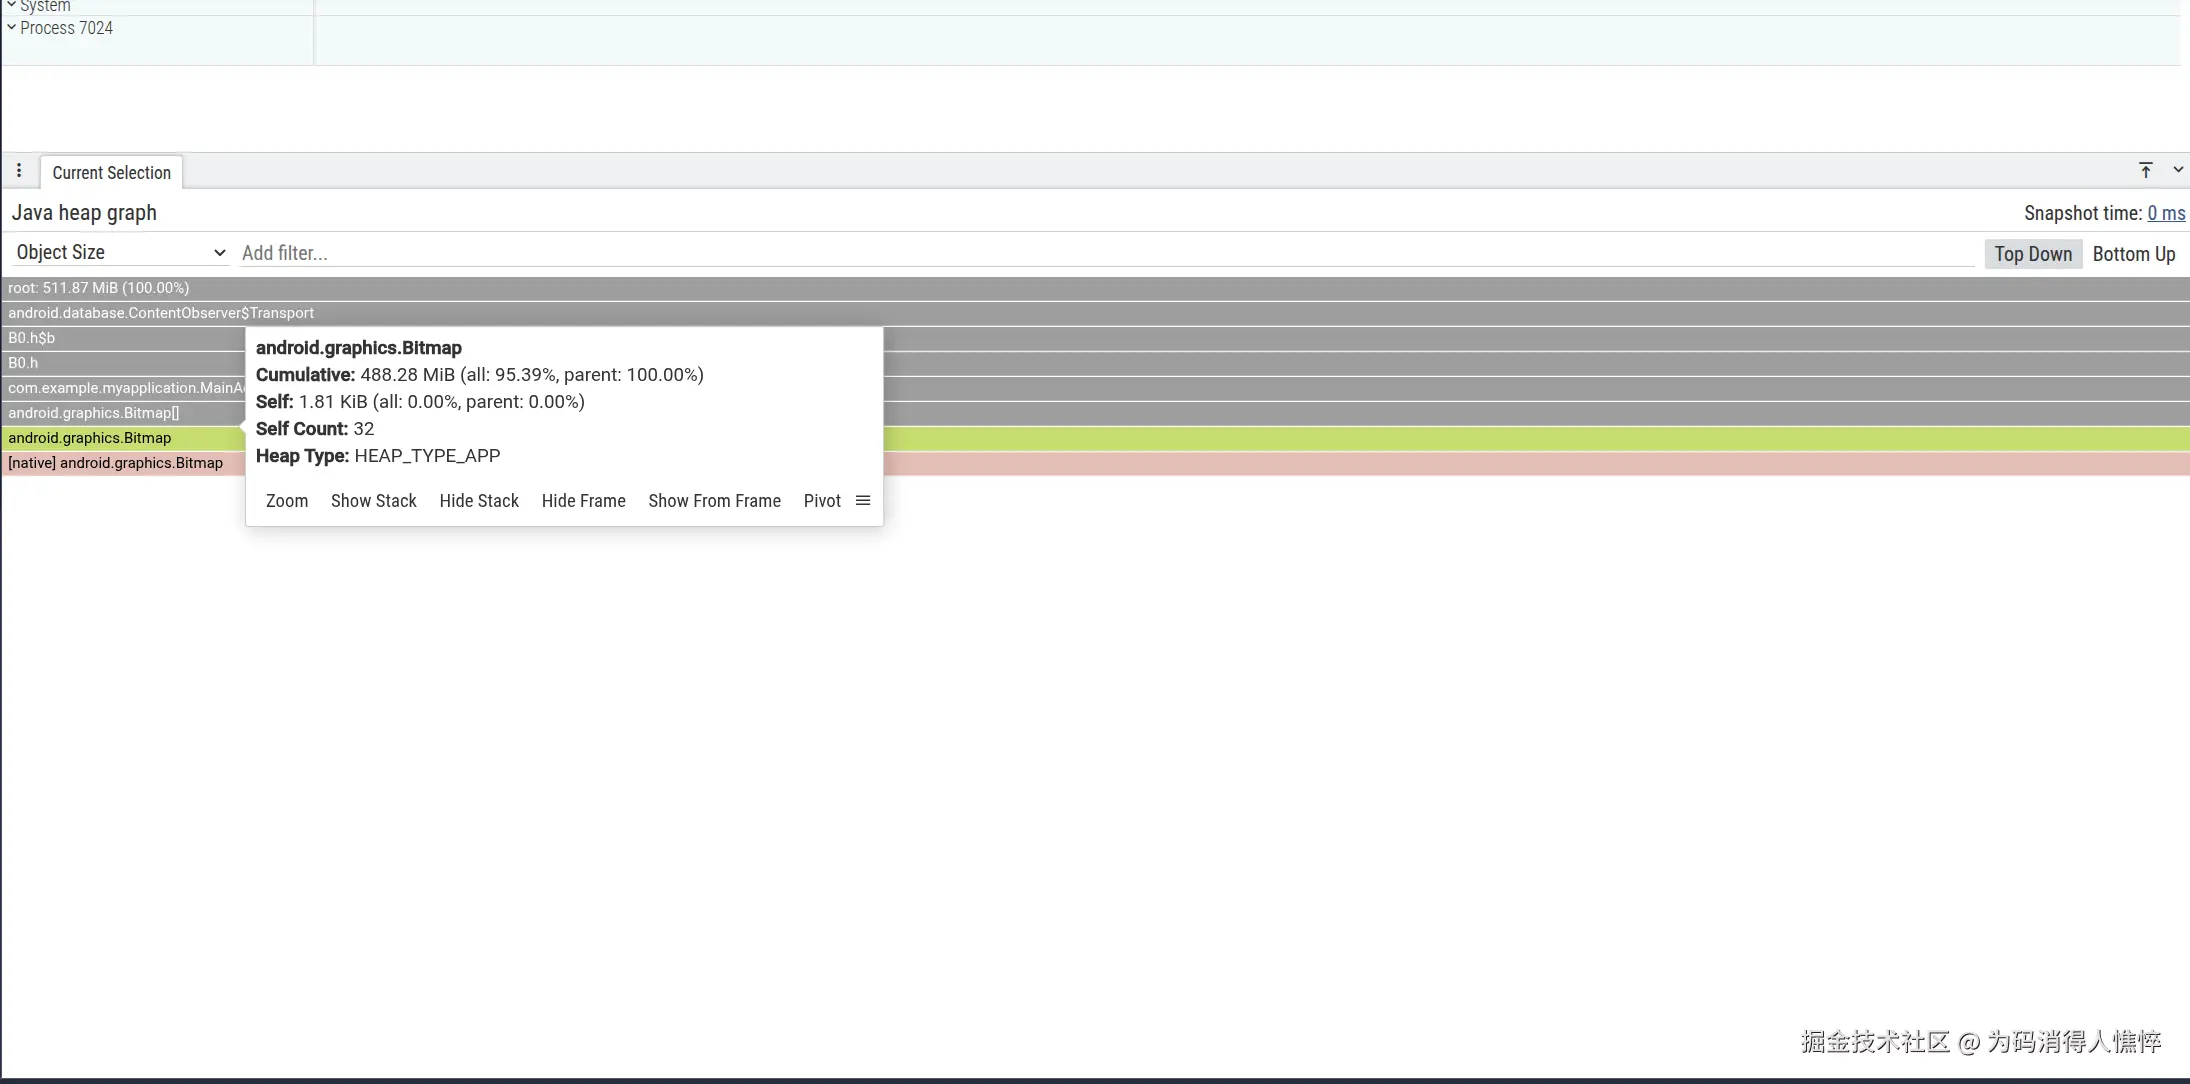Open the Object Size metric dropdown
This screenshot has width=2190, height=1084.
pos(120,253)
